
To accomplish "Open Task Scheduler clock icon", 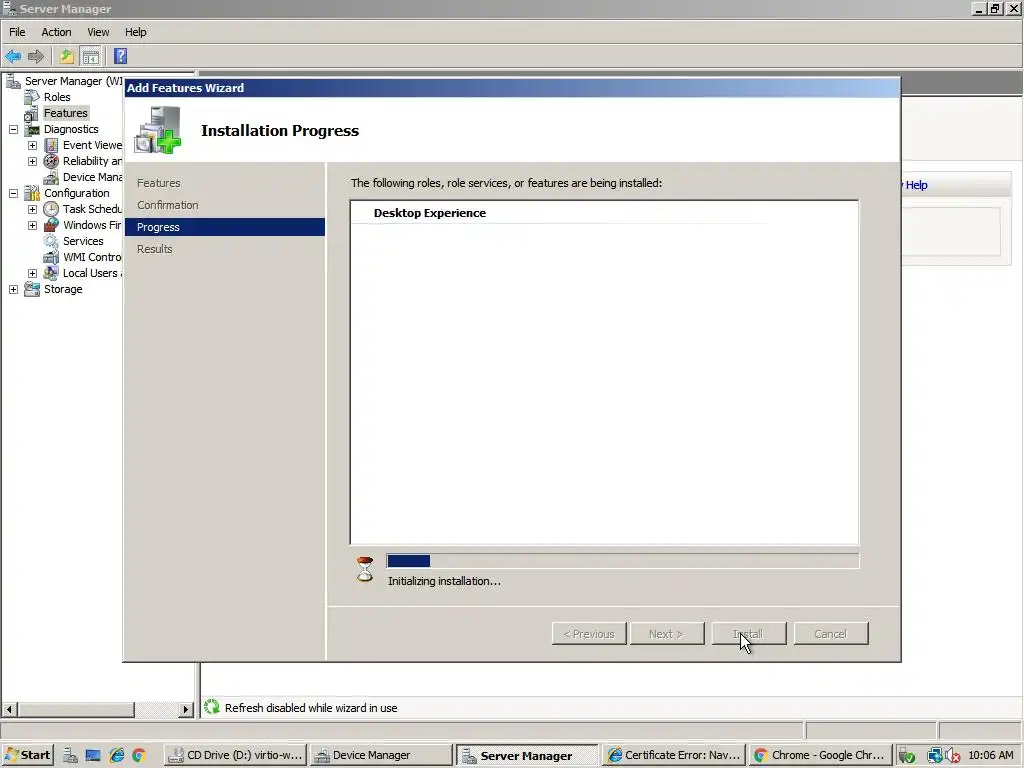I will pyautogui.click(x=51, y=209).
